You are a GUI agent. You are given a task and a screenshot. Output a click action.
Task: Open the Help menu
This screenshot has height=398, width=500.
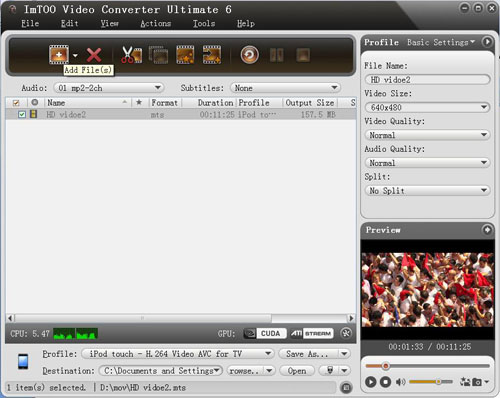coord(246,23)
